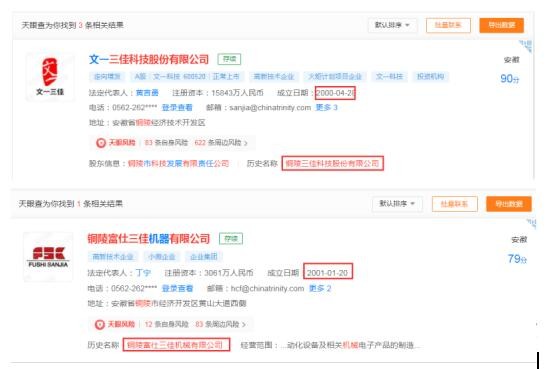546x369 pixels.
Task: Click the outlined button left of the top 导出数据
Action: 448,25
